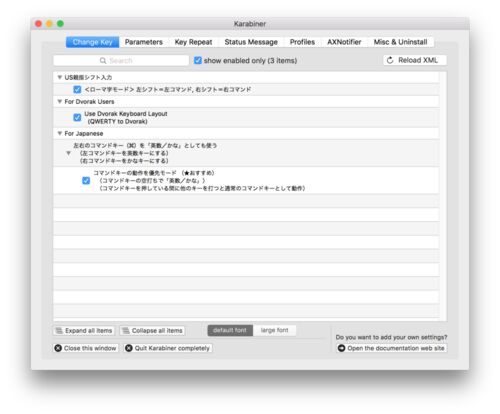Click the red close window button

pyautogui.click(x=39, y=24)
